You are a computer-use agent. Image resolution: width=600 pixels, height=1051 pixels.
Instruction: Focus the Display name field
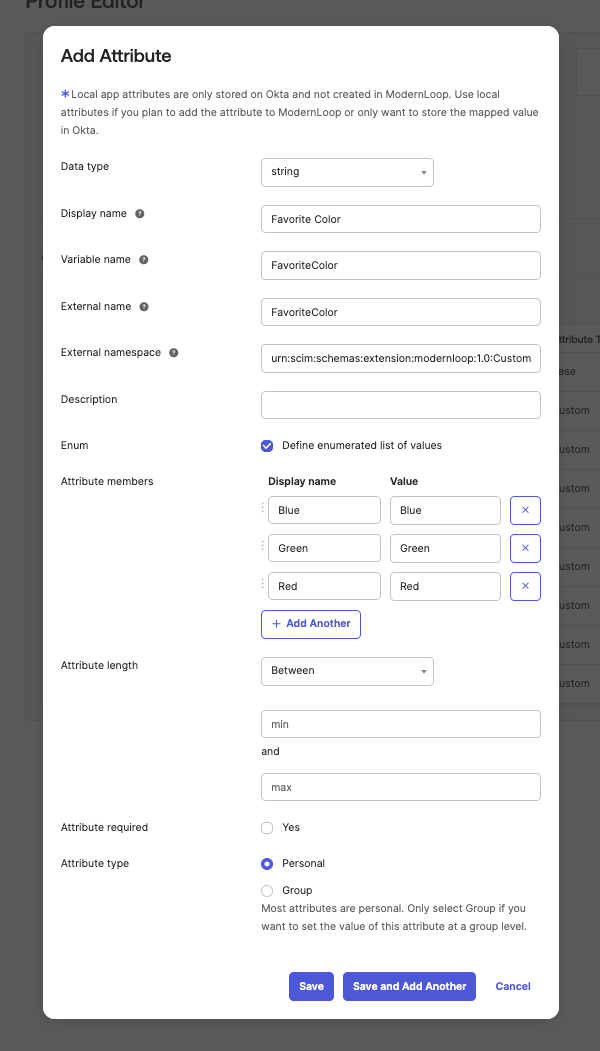click(401, 219)
